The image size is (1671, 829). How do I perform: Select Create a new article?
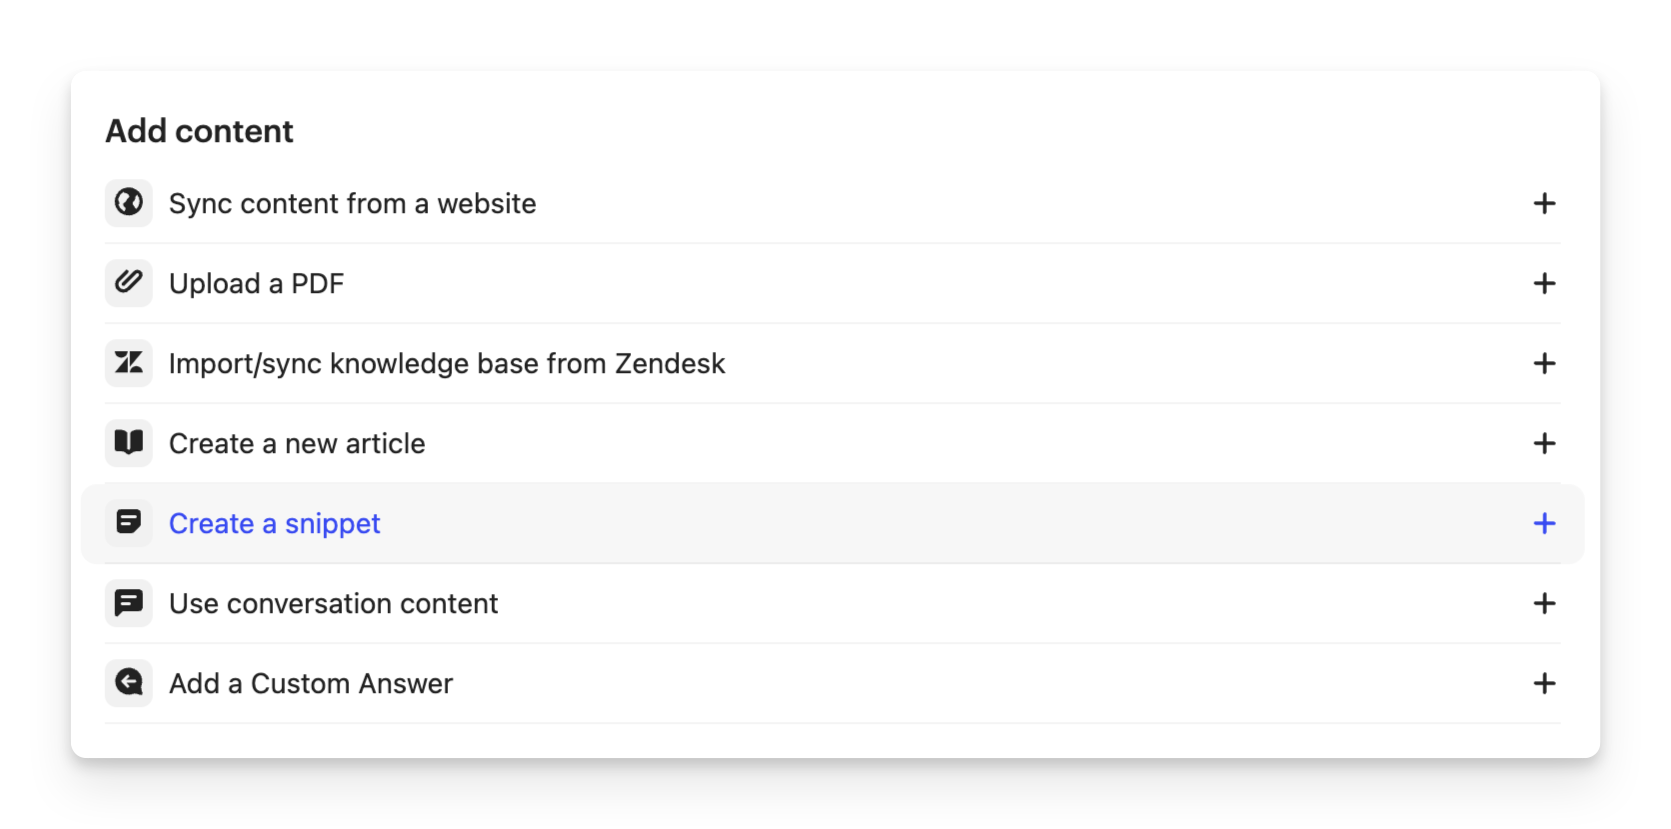pos(297,443)
